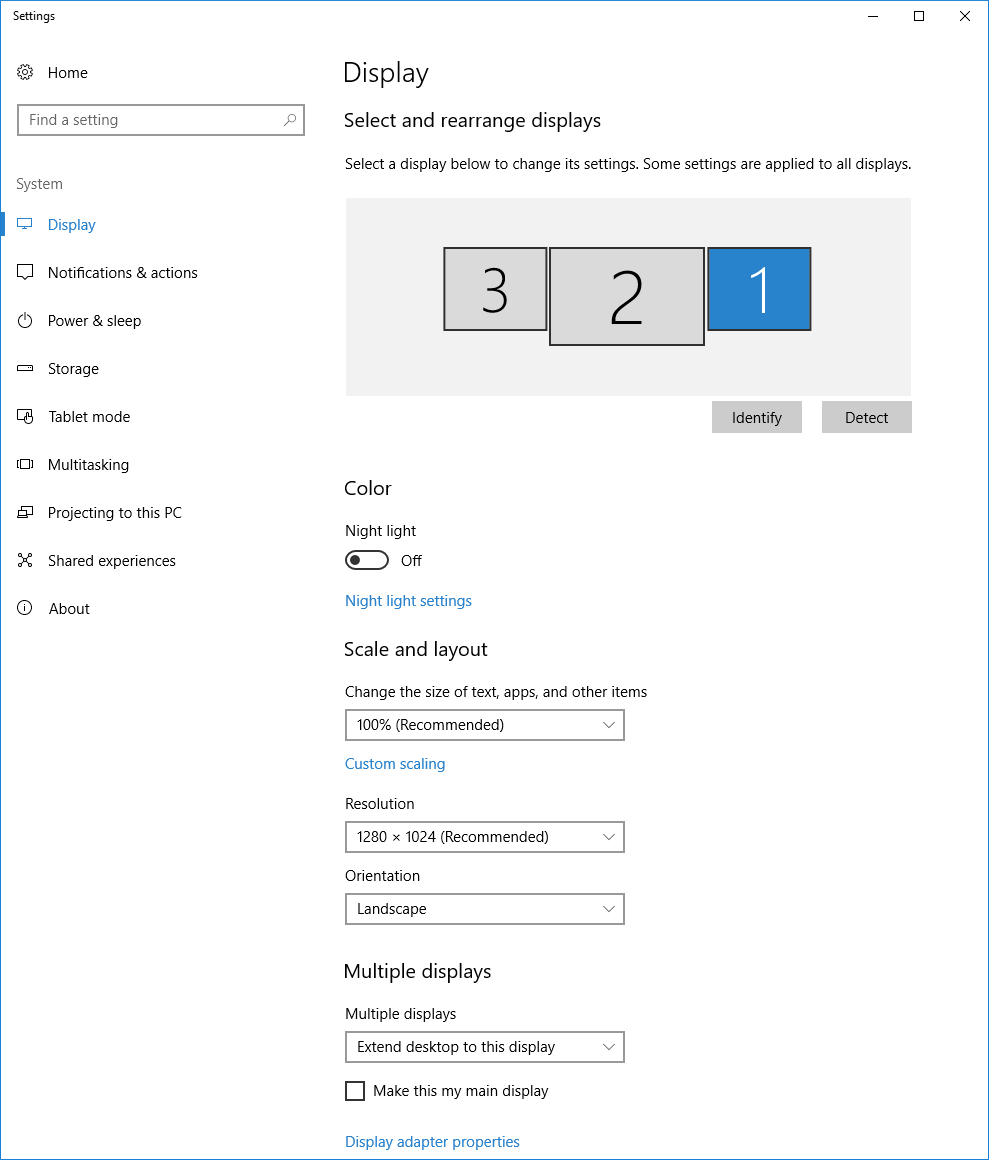Viewport: 989px width, 1160px height.
Task: Open the Multiple displays dropdown
Action: pyautogui.click(x=485, y=1047)
